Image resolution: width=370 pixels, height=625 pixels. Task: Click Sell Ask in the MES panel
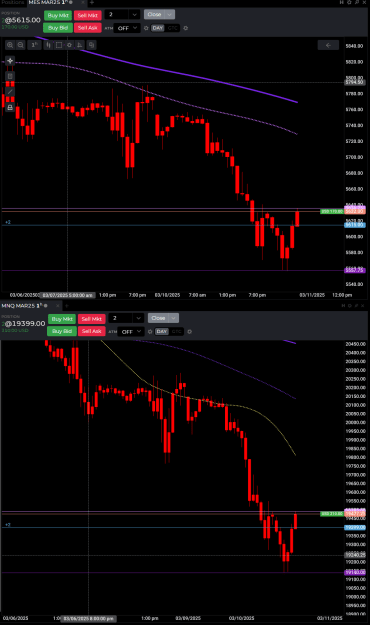pos(87,28)
